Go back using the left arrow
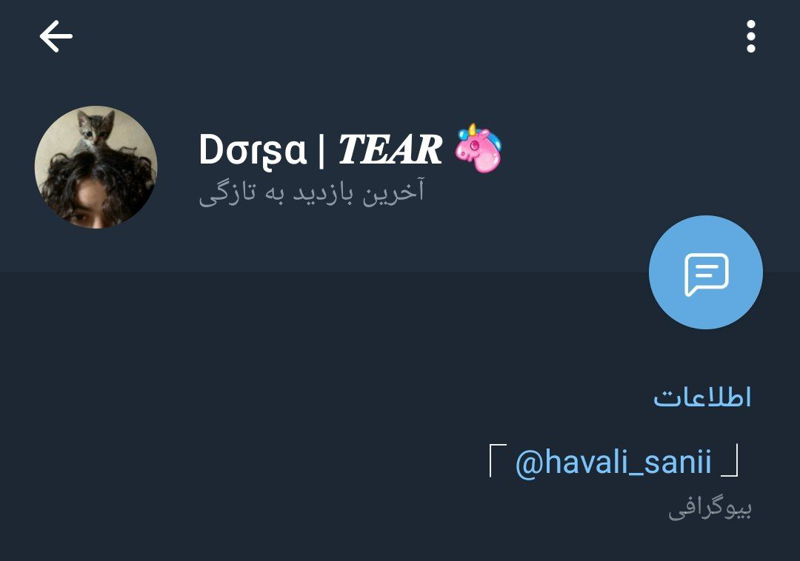This screenshot has width=800, height=561. tap(56, 36)
